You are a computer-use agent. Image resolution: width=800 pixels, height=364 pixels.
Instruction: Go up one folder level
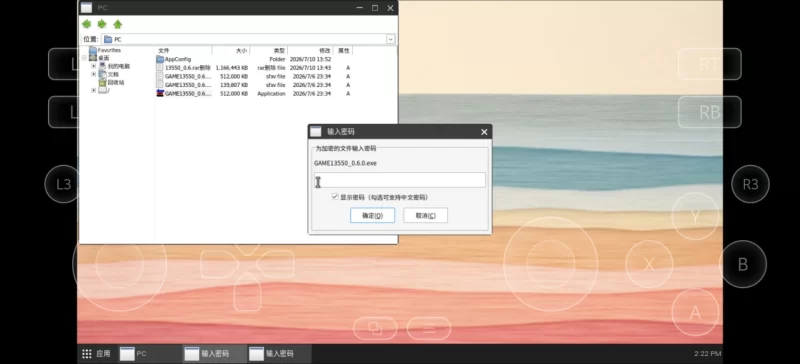(117, 24)
